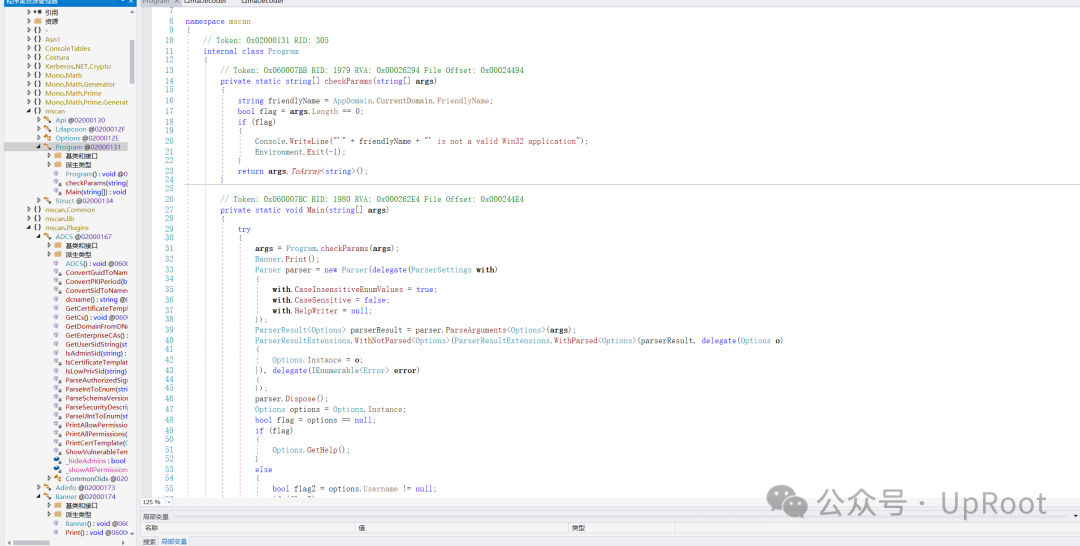Collapse the mscan.Plugins namespace node
This screenshot has height=546, width=1080.
[29, 227]
